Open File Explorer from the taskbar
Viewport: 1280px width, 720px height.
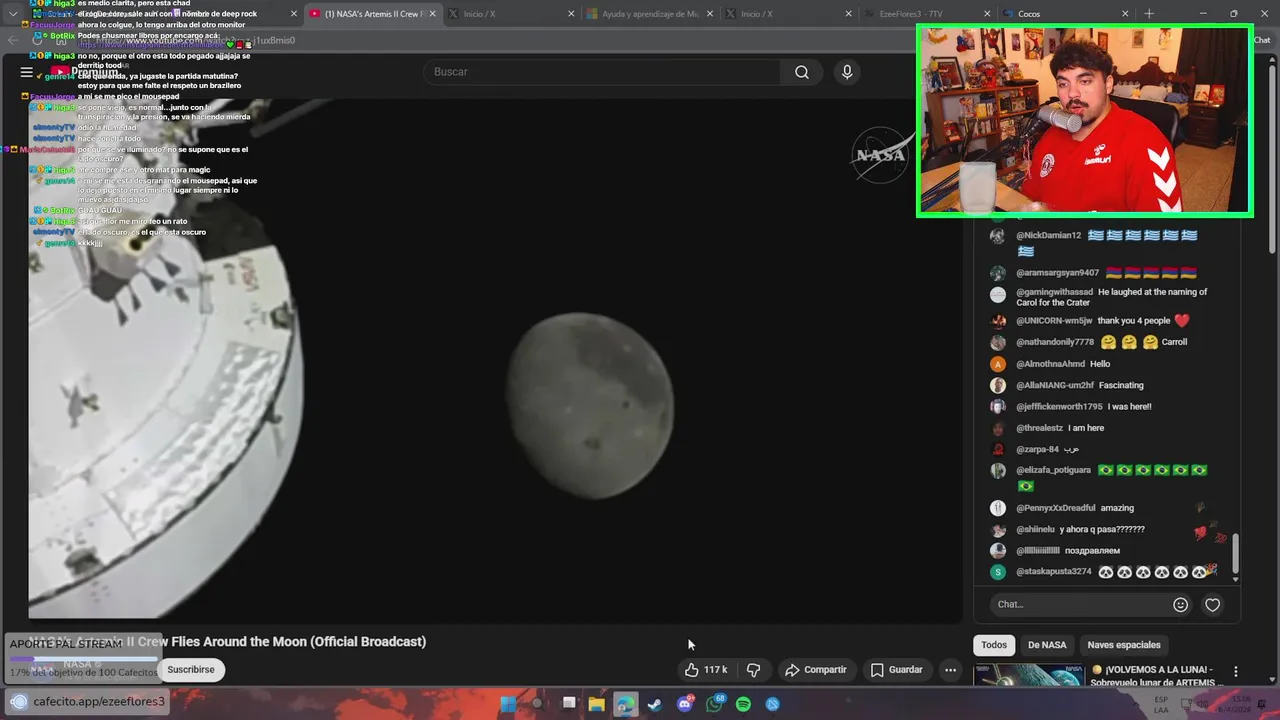tap(596, 704)
